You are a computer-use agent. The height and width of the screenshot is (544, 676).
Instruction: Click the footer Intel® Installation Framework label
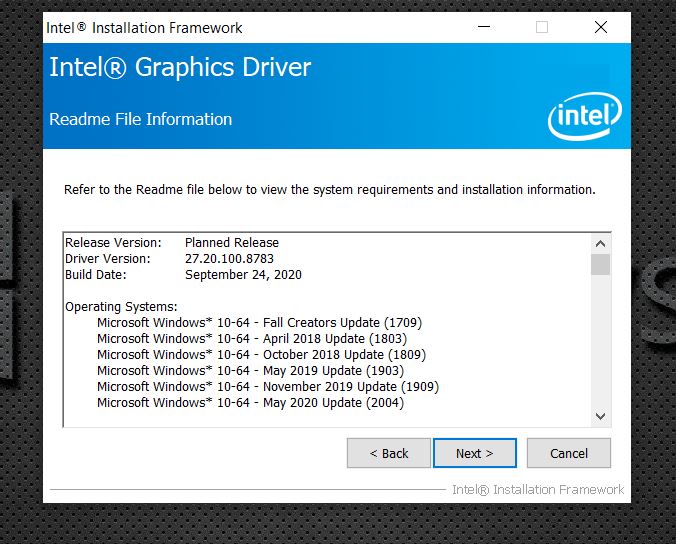point(538,490)
